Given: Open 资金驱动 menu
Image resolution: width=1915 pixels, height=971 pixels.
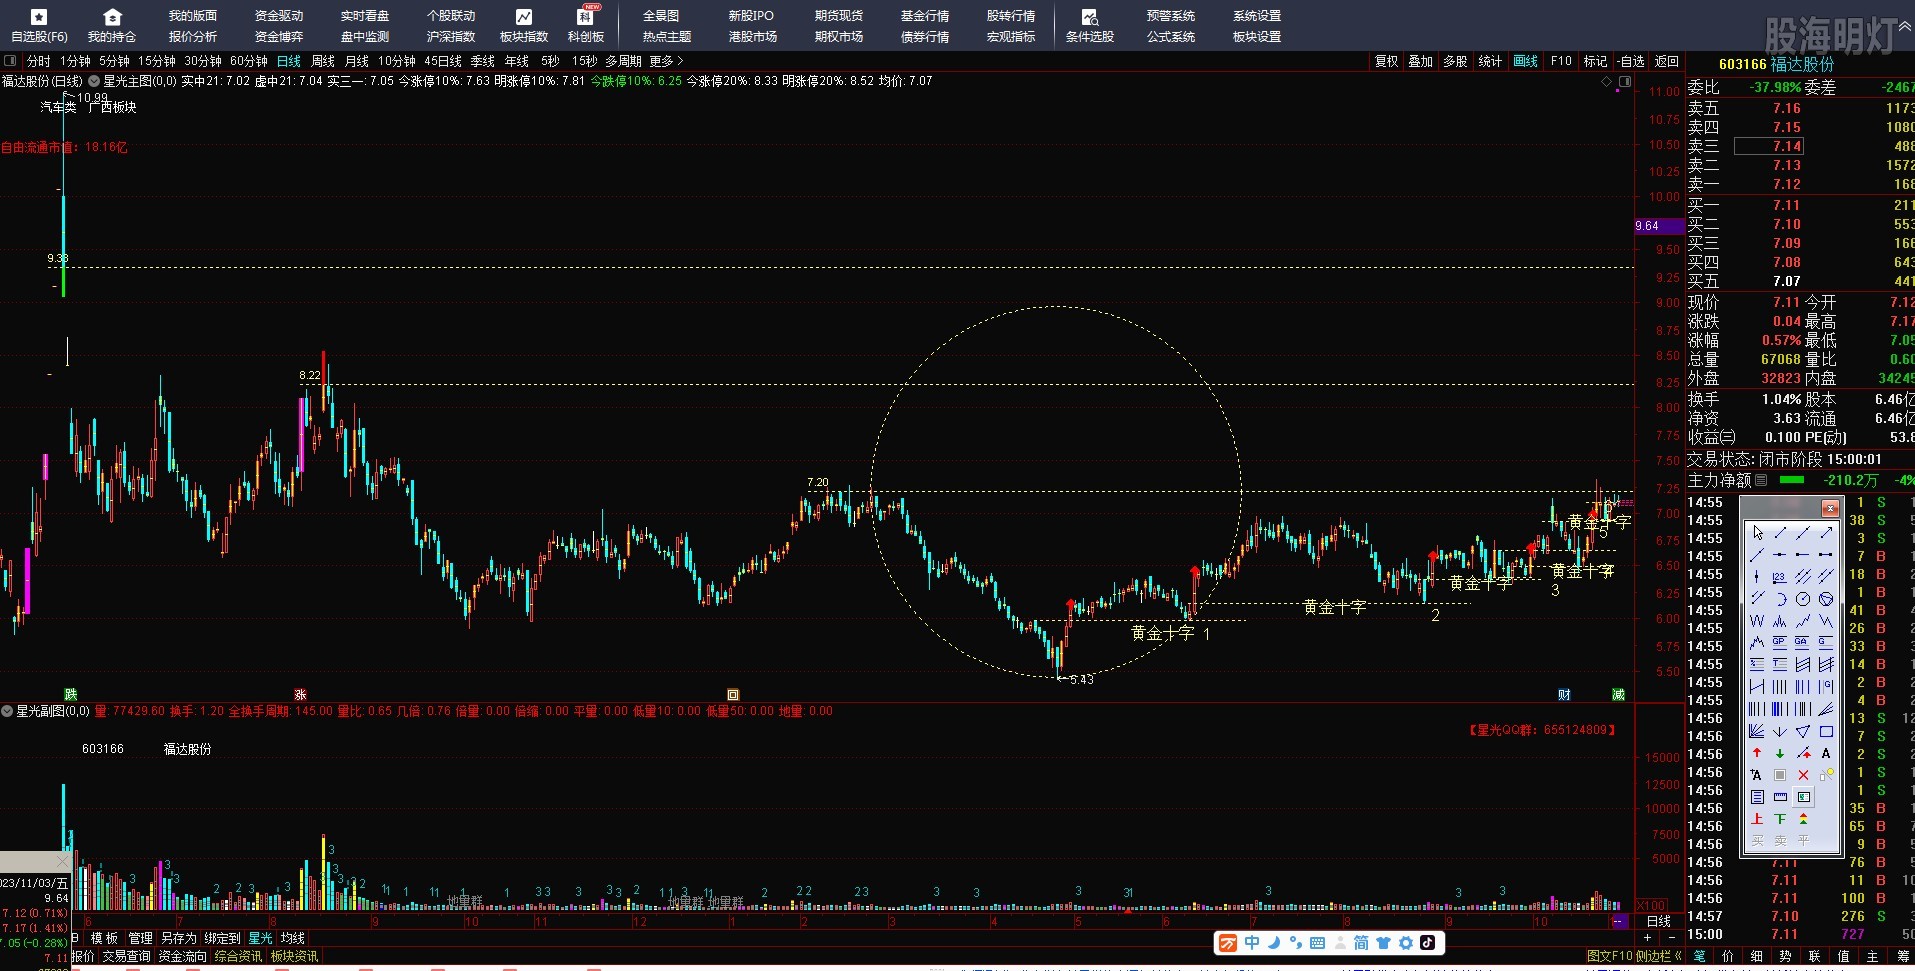Looking at the screenshot, I should click(279, 16).
